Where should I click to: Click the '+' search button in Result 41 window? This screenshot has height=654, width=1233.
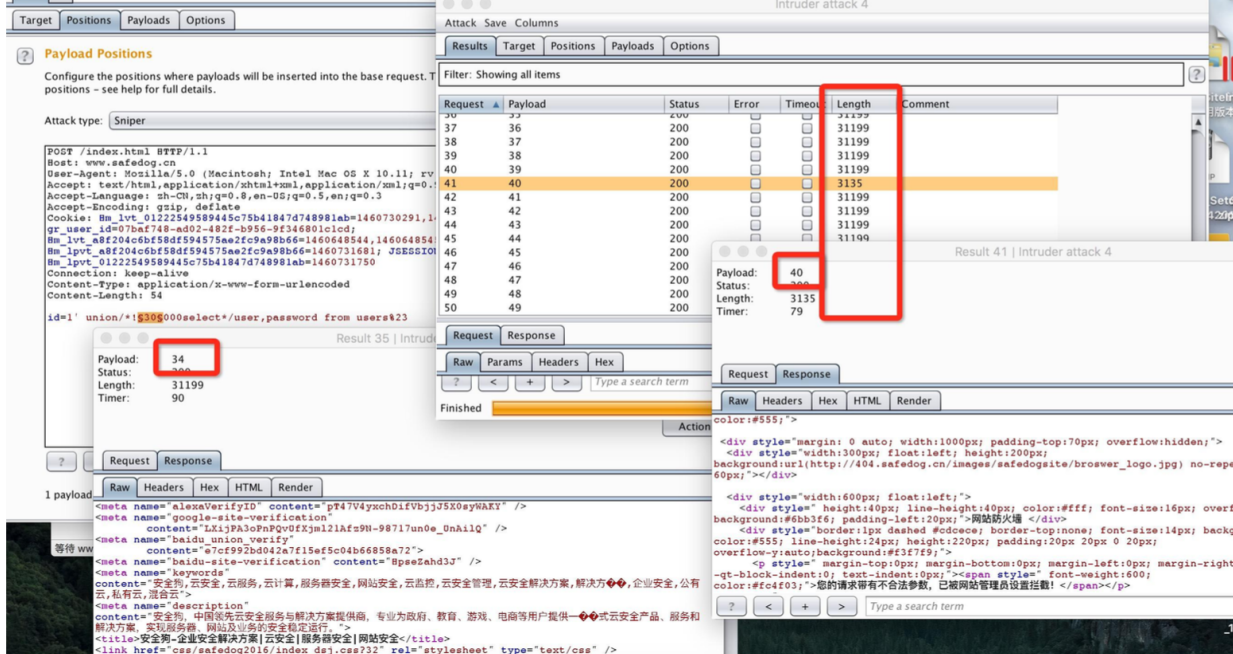[x=805, y=606]
